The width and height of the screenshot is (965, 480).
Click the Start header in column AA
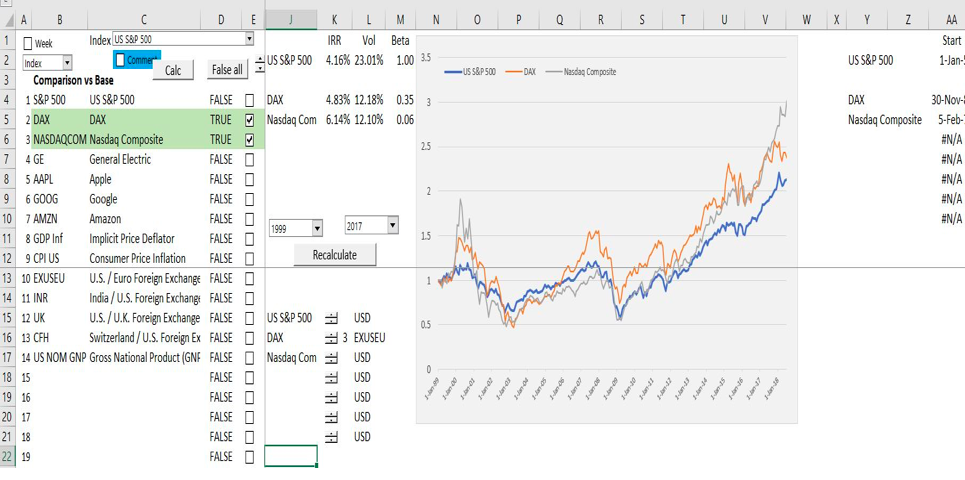pyautogui.click(x=951, y=41)
